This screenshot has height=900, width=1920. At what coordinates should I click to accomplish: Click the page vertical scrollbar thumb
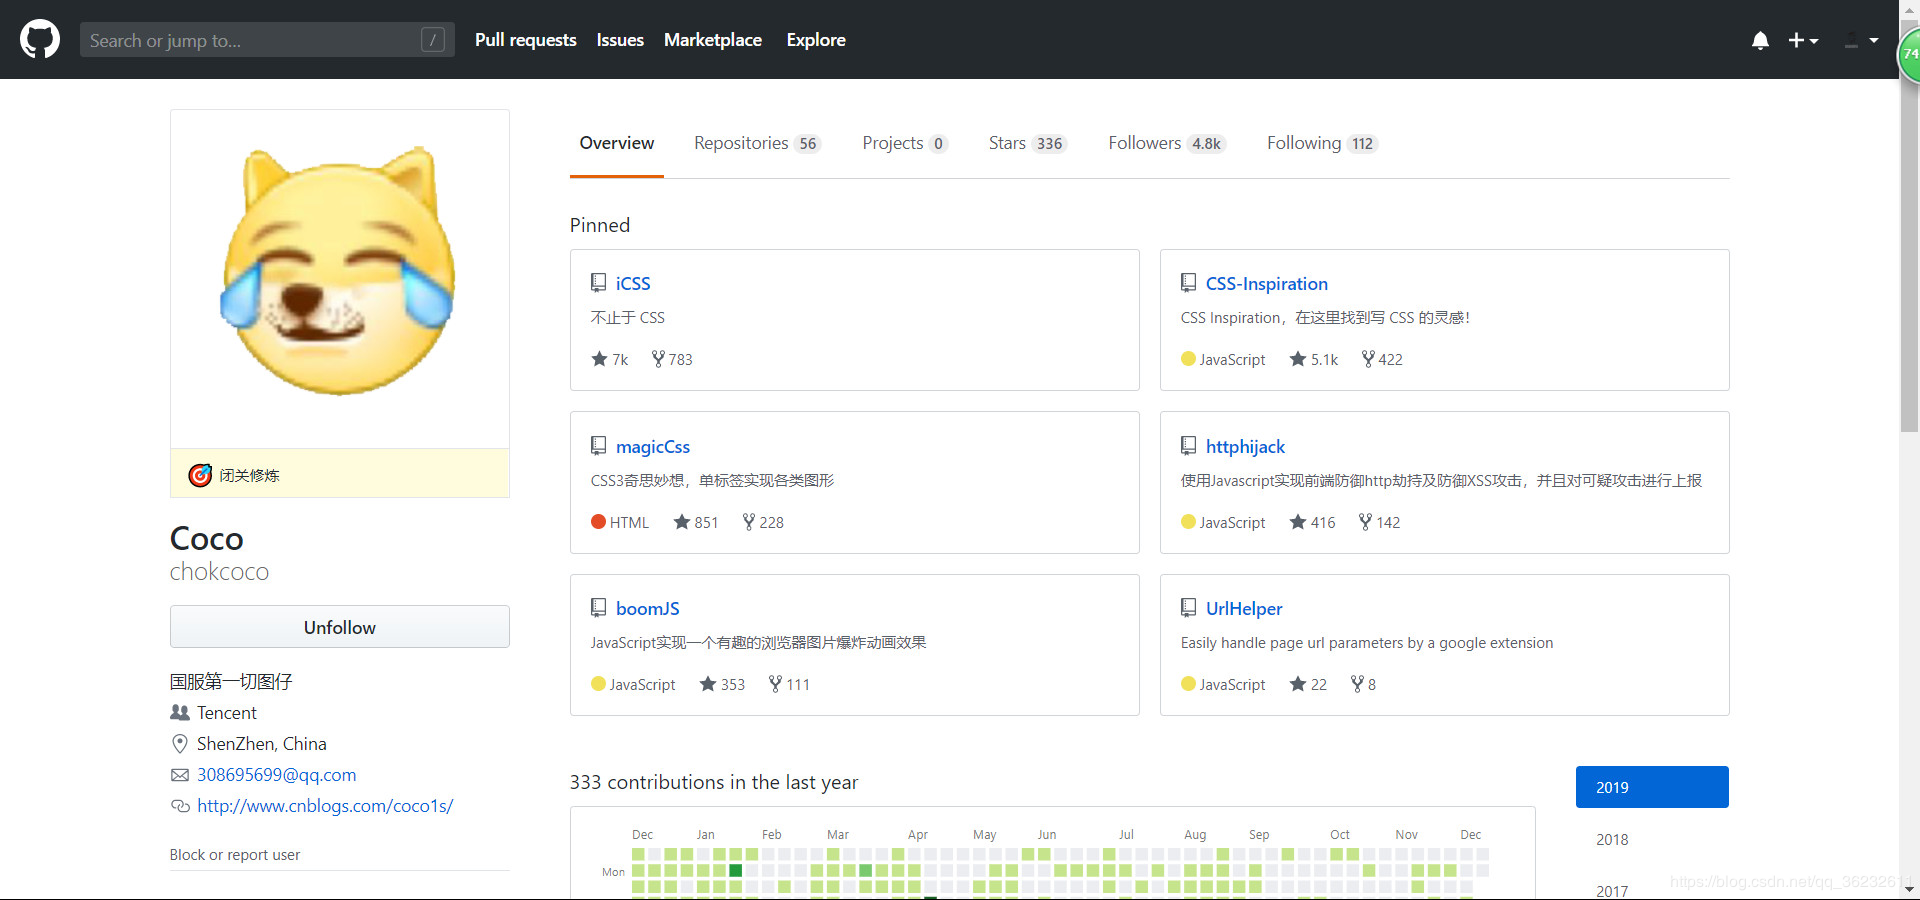click(1909, 225)
